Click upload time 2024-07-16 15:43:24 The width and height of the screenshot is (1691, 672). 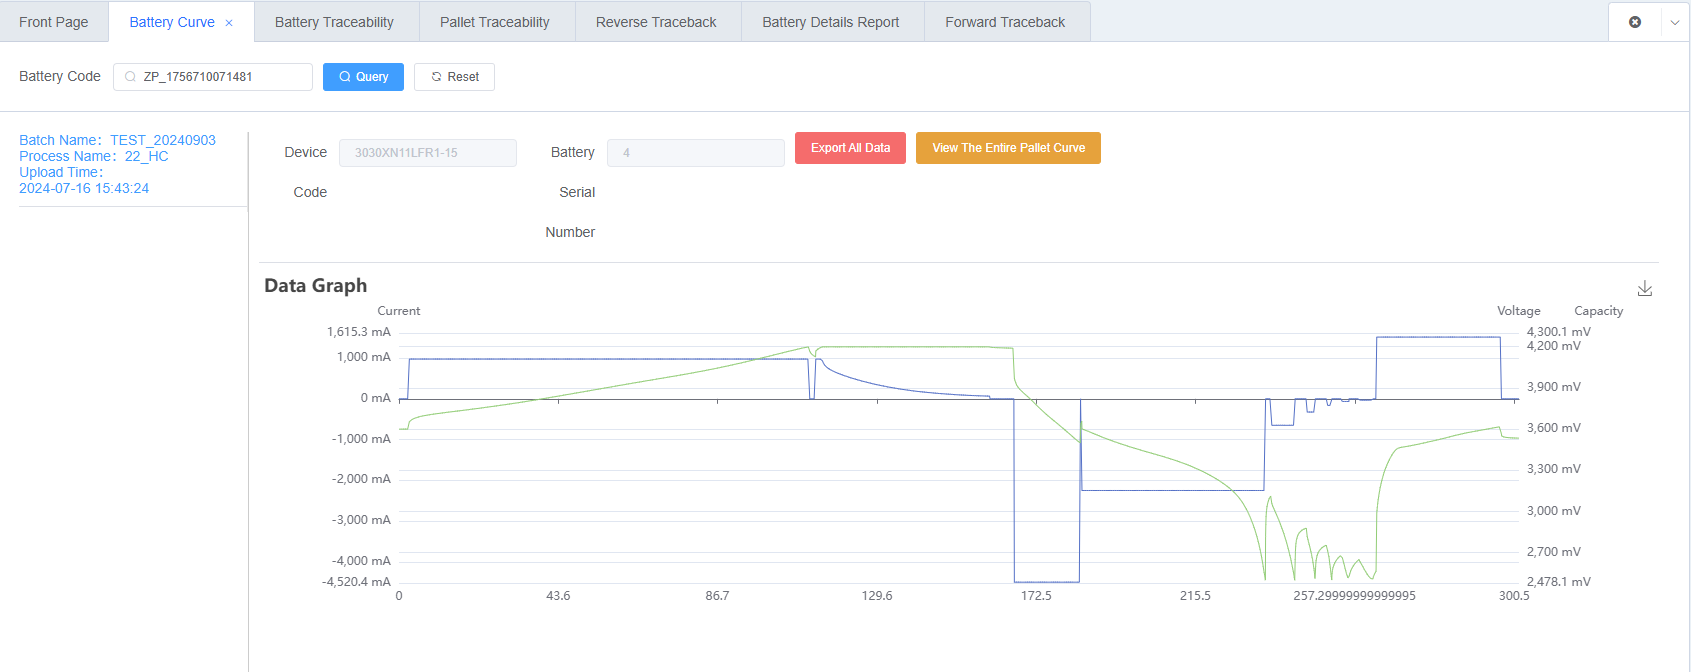tap(84, 188)
